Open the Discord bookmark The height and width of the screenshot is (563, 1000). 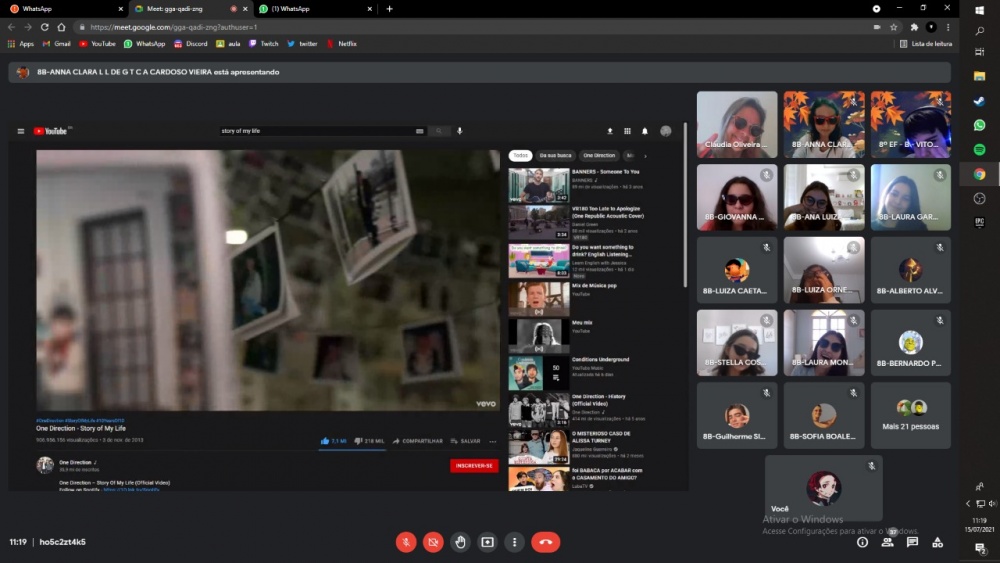click(x=191, y=44)
